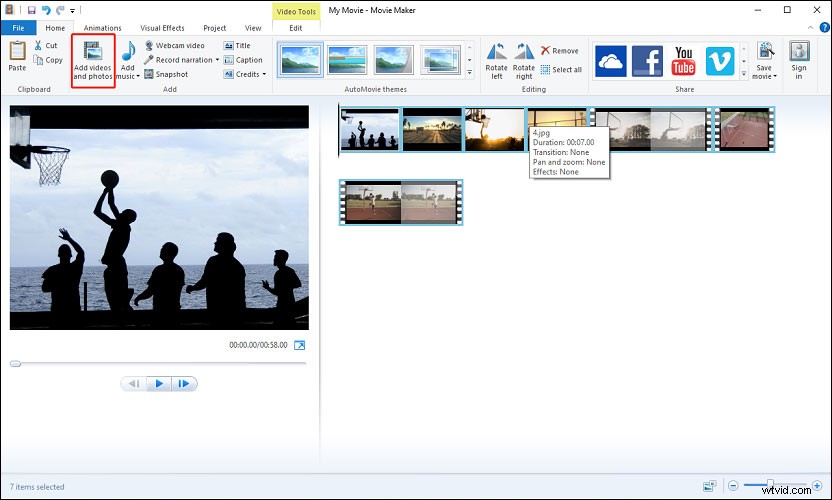Click the Save movie icon

pos(765,51)
